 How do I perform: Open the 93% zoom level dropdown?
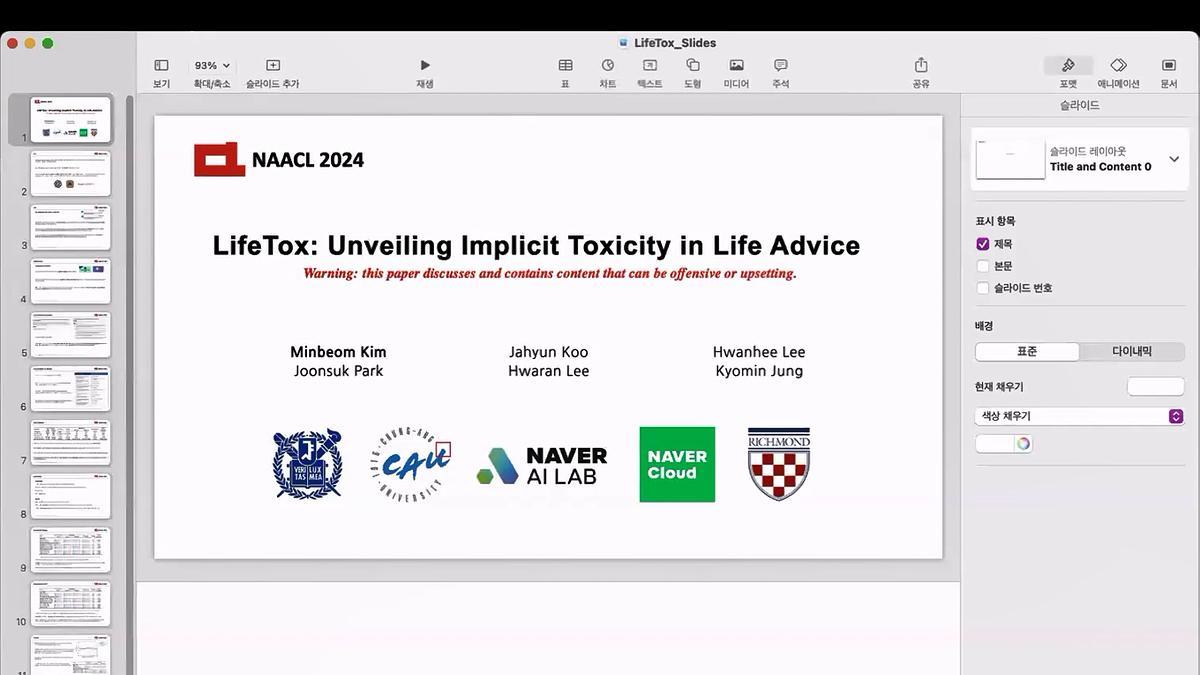coord(212,66)
